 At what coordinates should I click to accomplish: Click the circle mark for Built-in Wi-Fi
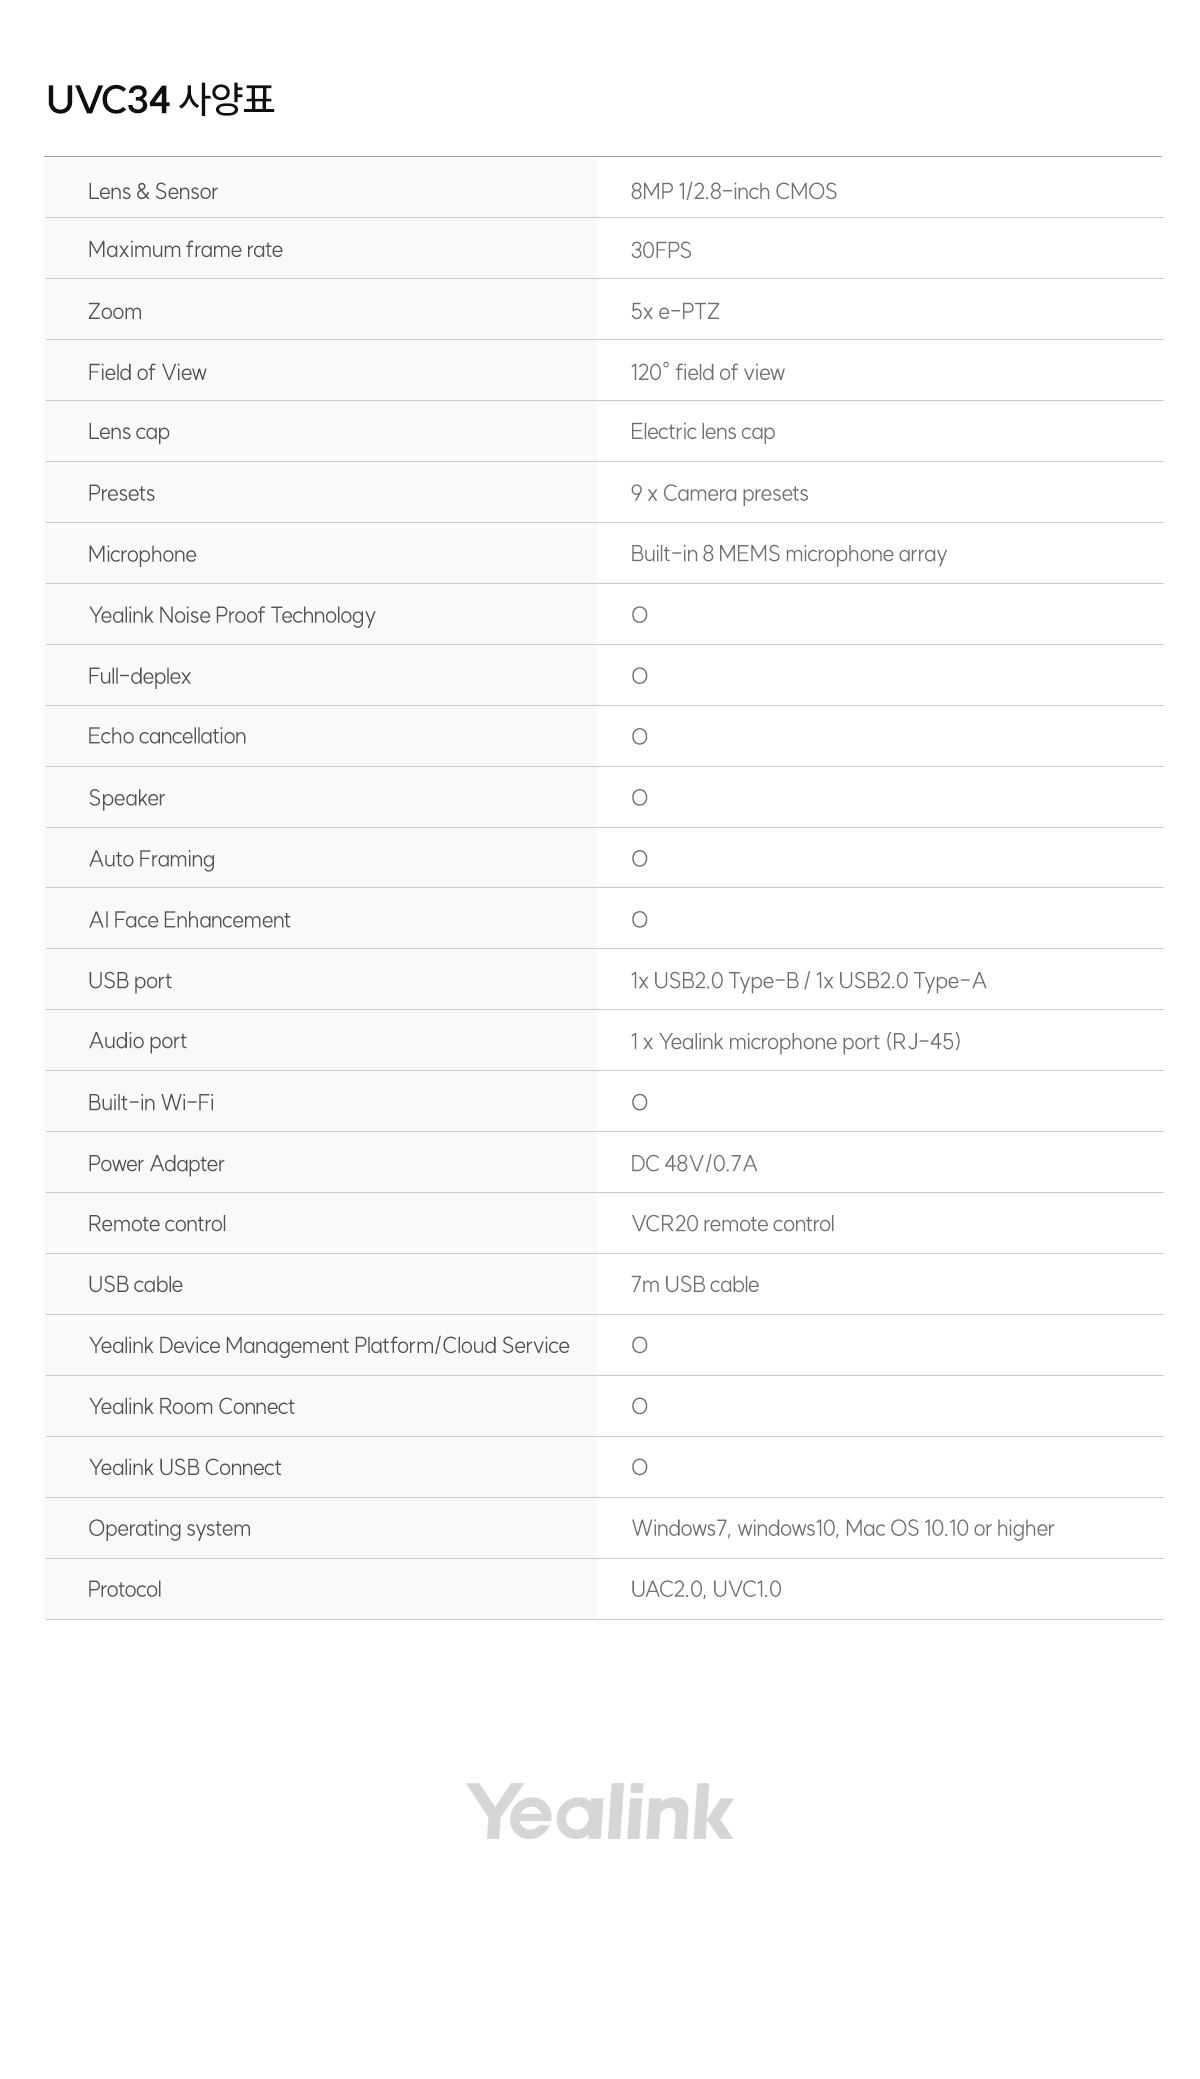point(640,1103)
